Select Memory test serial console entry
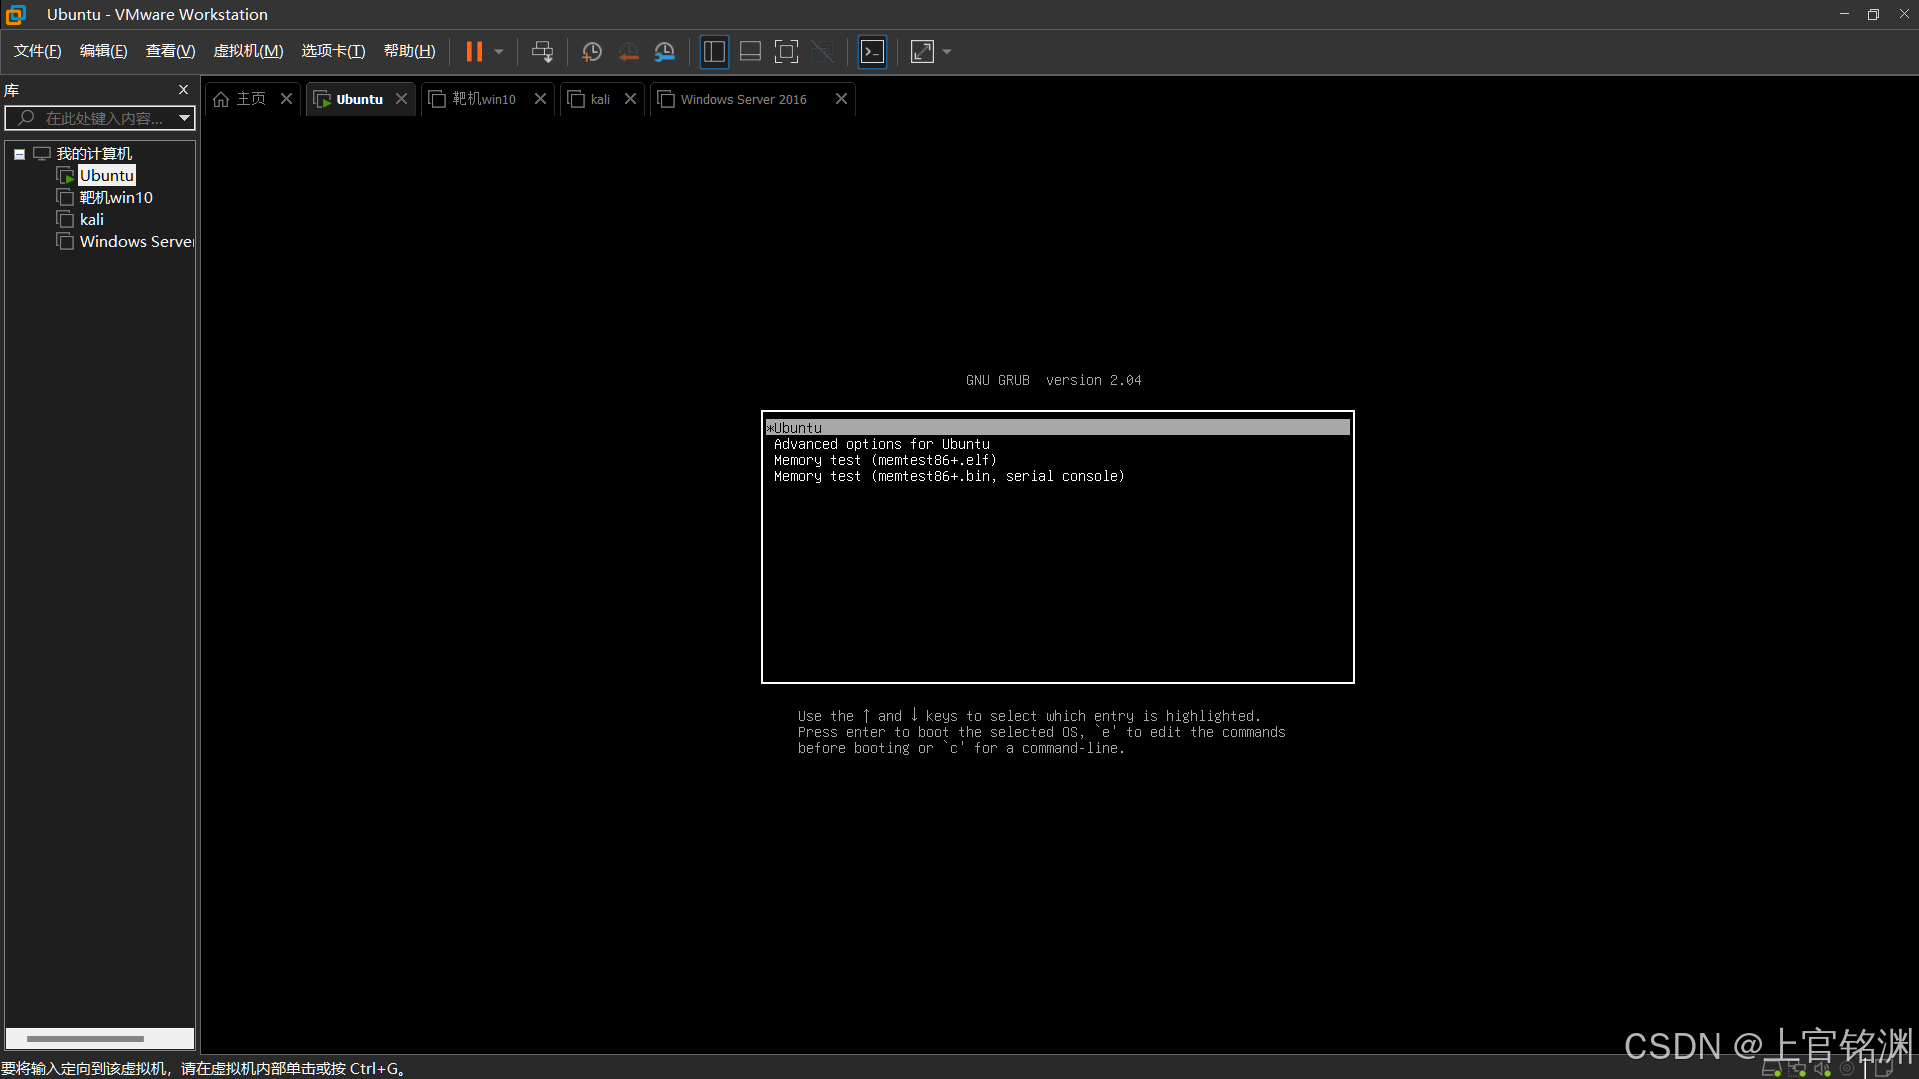Viewport: 1919px width, 1079px height. (949, 476)
